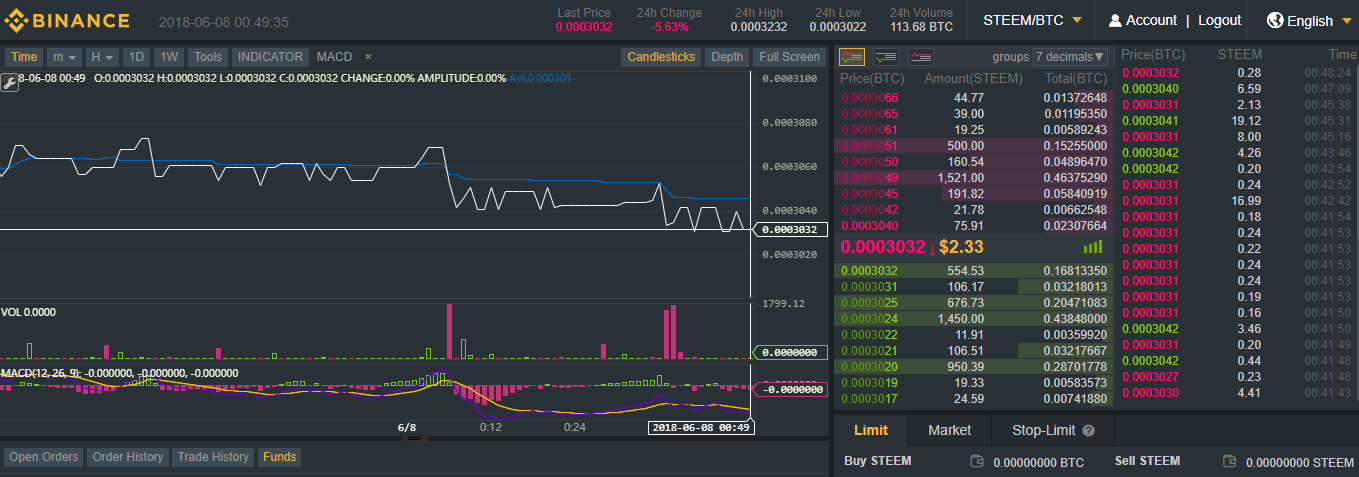This screenshot has width=1359, height=477.
Task: Click buy order at price 0.0003017
Action: click(973, 399)
